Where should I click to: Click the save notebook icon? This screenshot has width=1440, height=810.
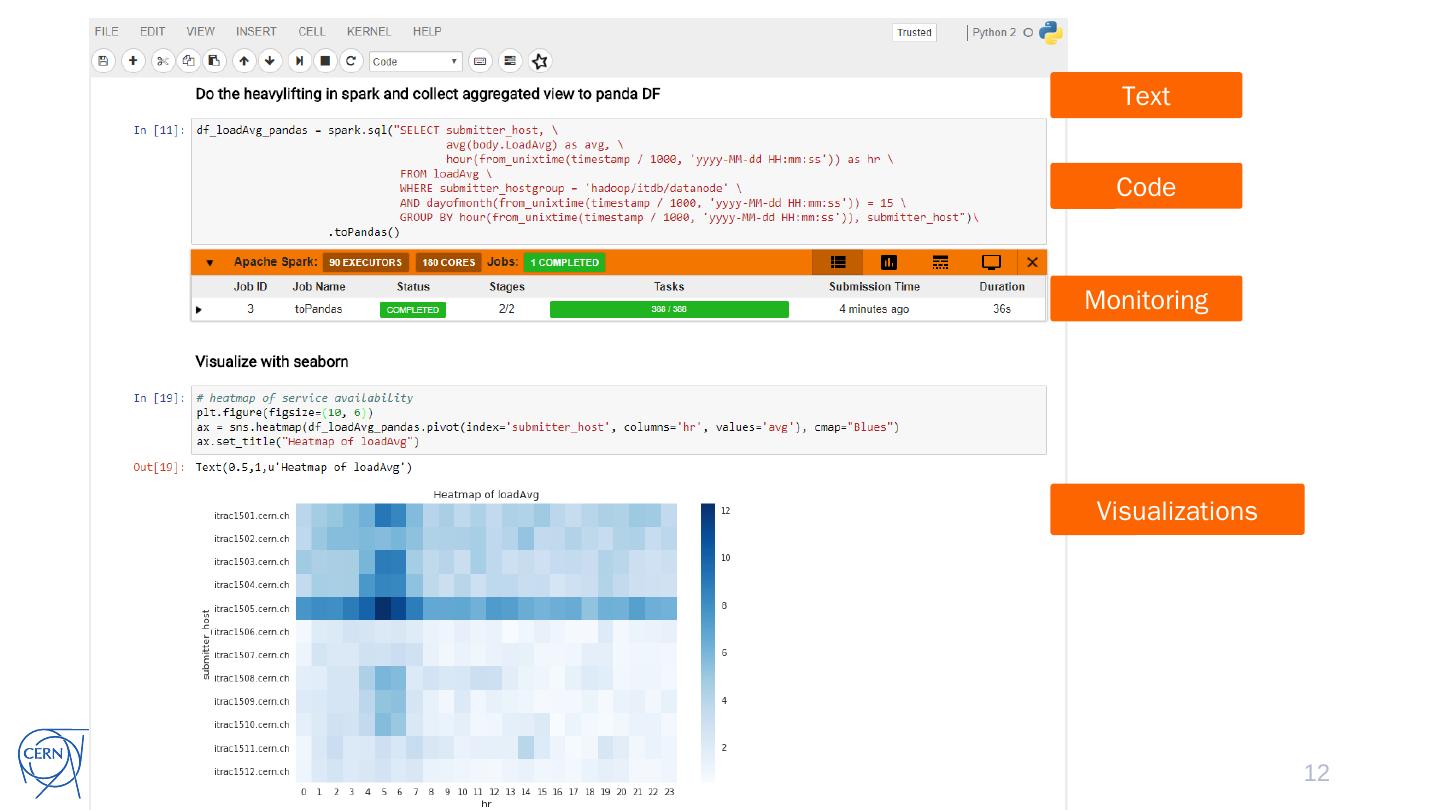[x=102, y=61]
